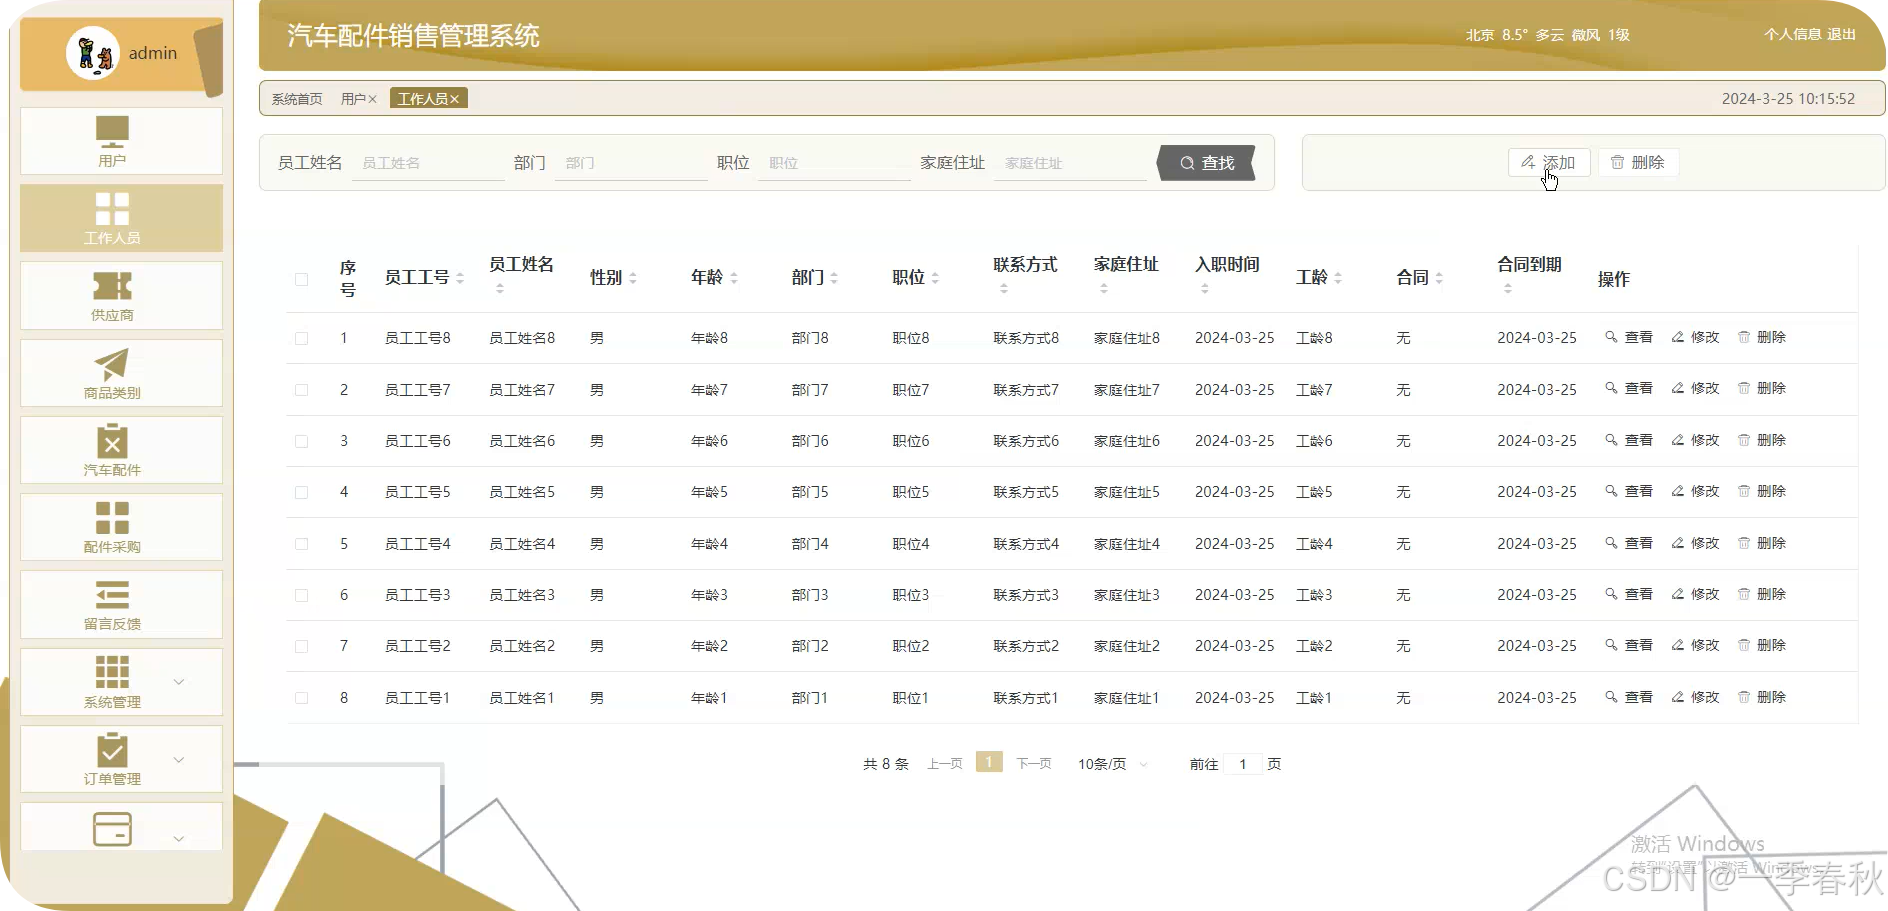Open the 10条/页 page size dropdown
1888x911 pixels.
pos(1110,763)
